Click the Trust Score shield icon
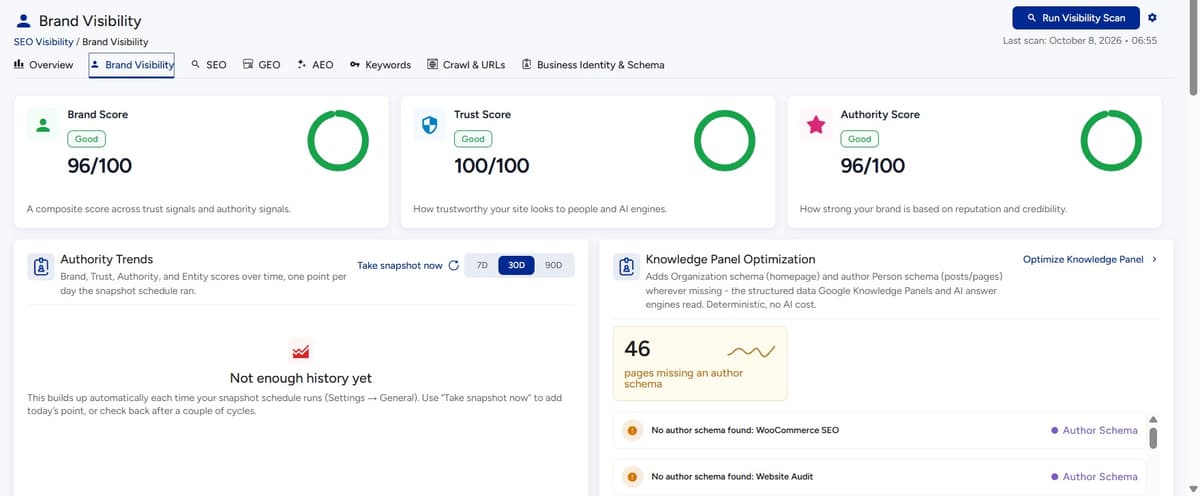The width and height of the screenshot is (1200, 496). 429,125
